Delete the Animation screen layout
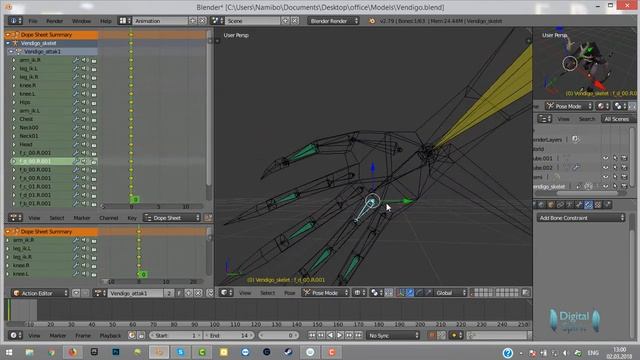Viewport: 640px width, 360px height. [202, 20]
